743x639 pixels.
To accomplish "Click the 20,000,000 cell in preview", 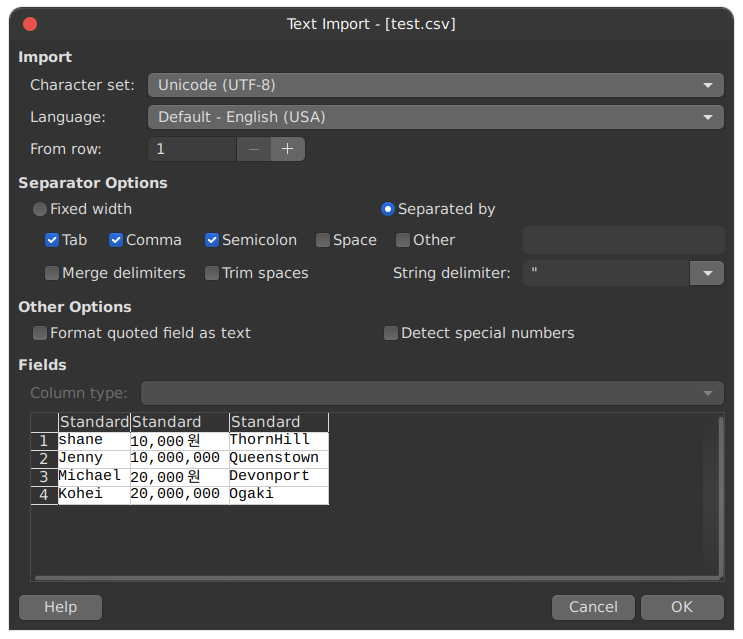I will coord(180,495).
